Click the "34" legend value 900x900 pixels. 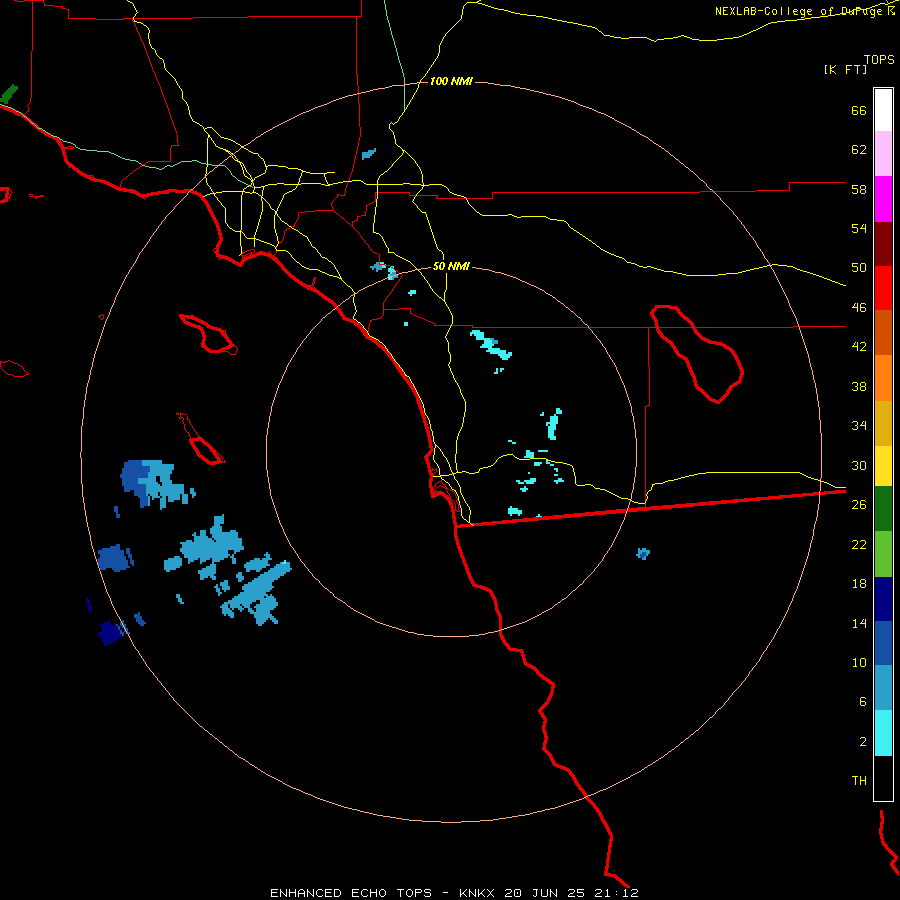(859, 426)
